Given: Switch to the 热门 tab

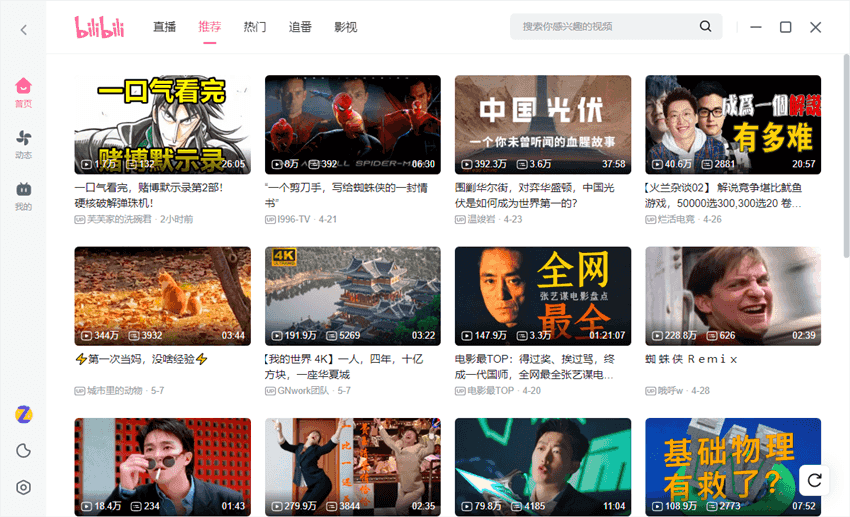Looking at the screenshot, I should coord(255,27).
